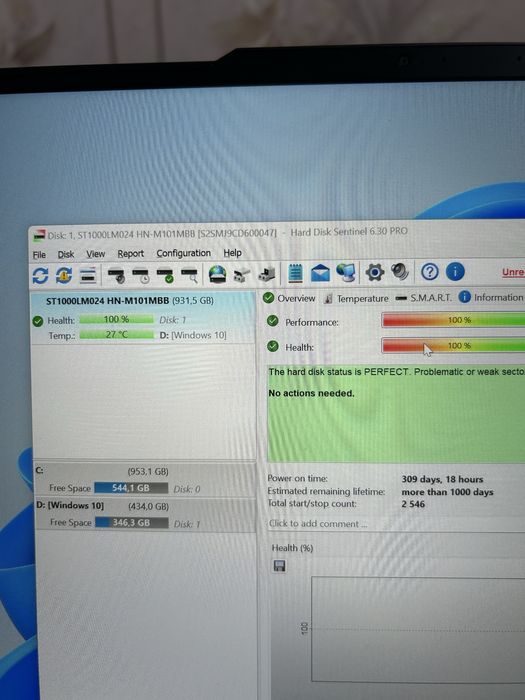
Task: Click the disk with magnifier icon
Action: [x=189, y=275]
